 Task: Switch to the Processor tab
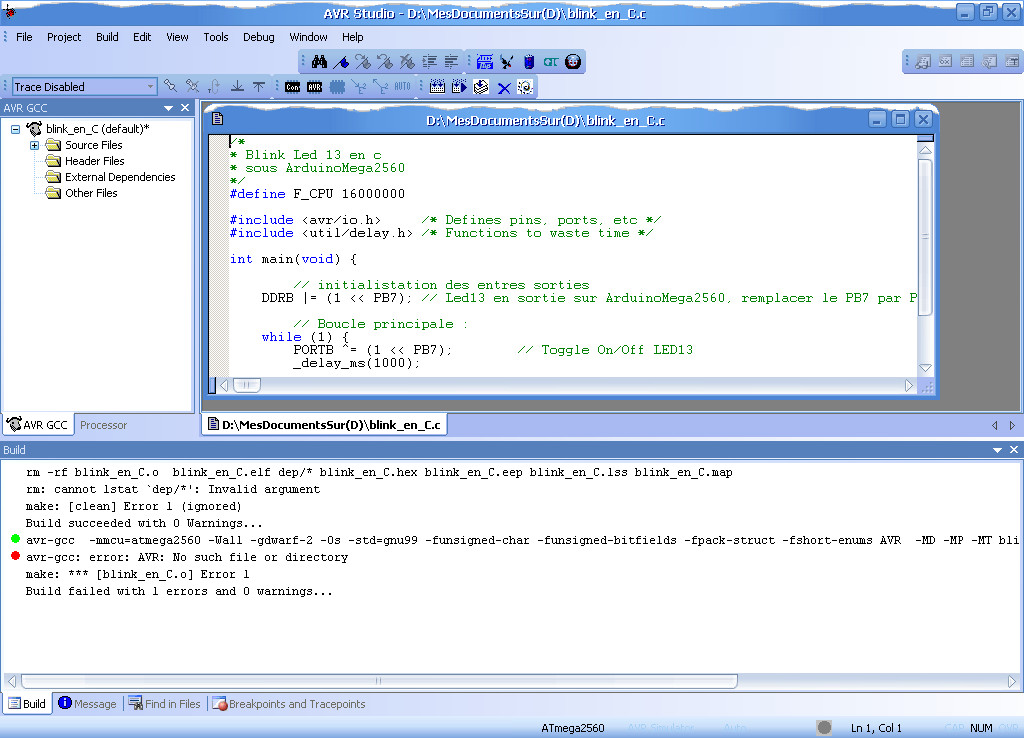point(103,425)
